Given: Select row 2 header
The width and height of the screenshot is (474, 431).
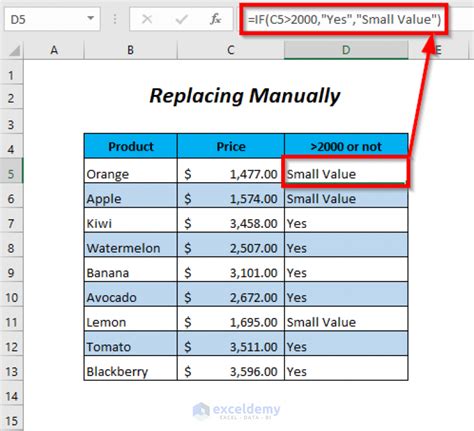Looking at the screenshot, I should (11, 97).
